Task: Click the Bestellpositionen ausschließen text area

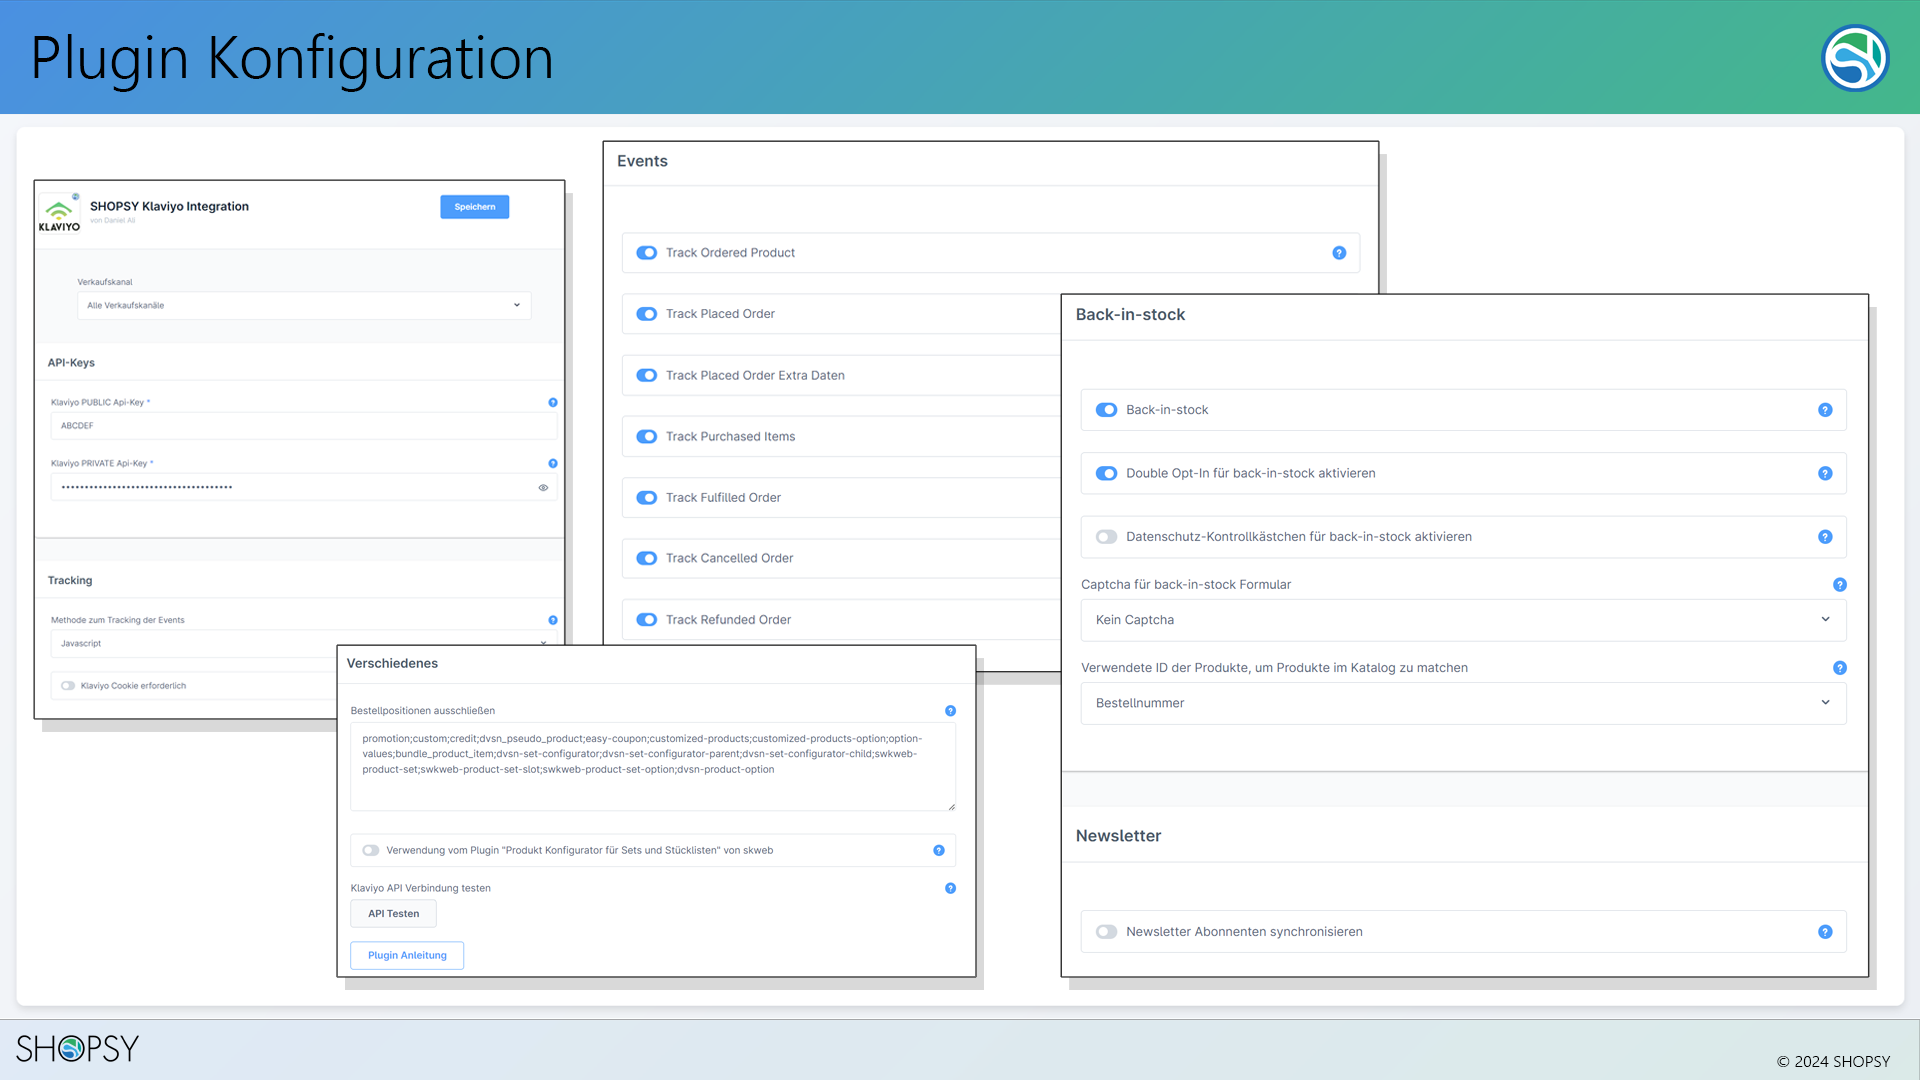Action: 653,767
